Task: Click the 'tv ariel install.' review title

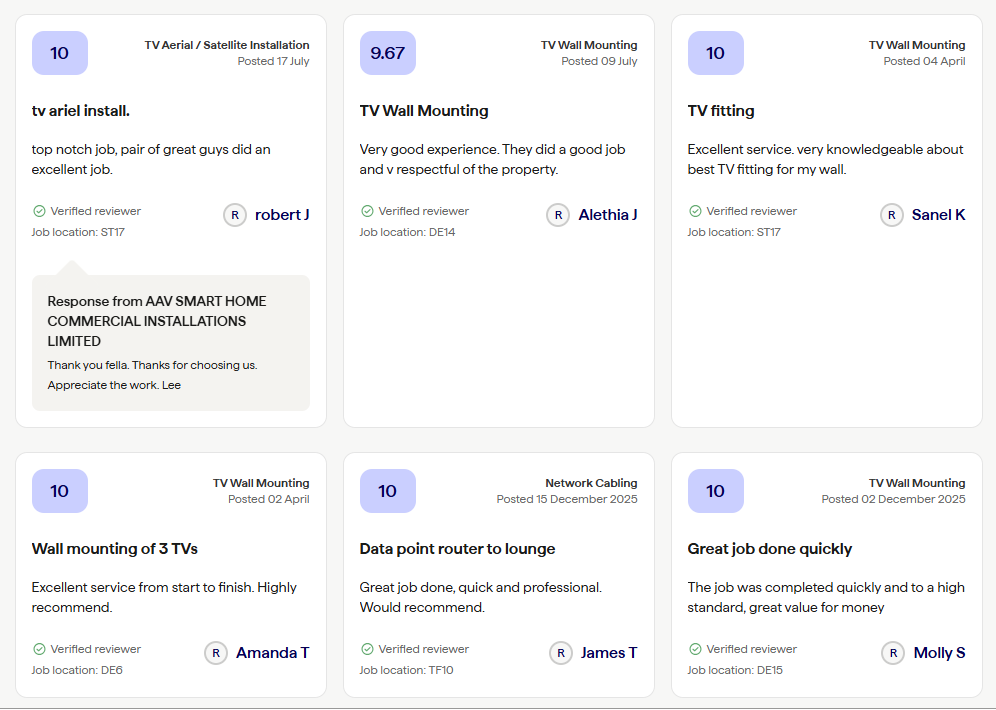Action: coord(81,111)
